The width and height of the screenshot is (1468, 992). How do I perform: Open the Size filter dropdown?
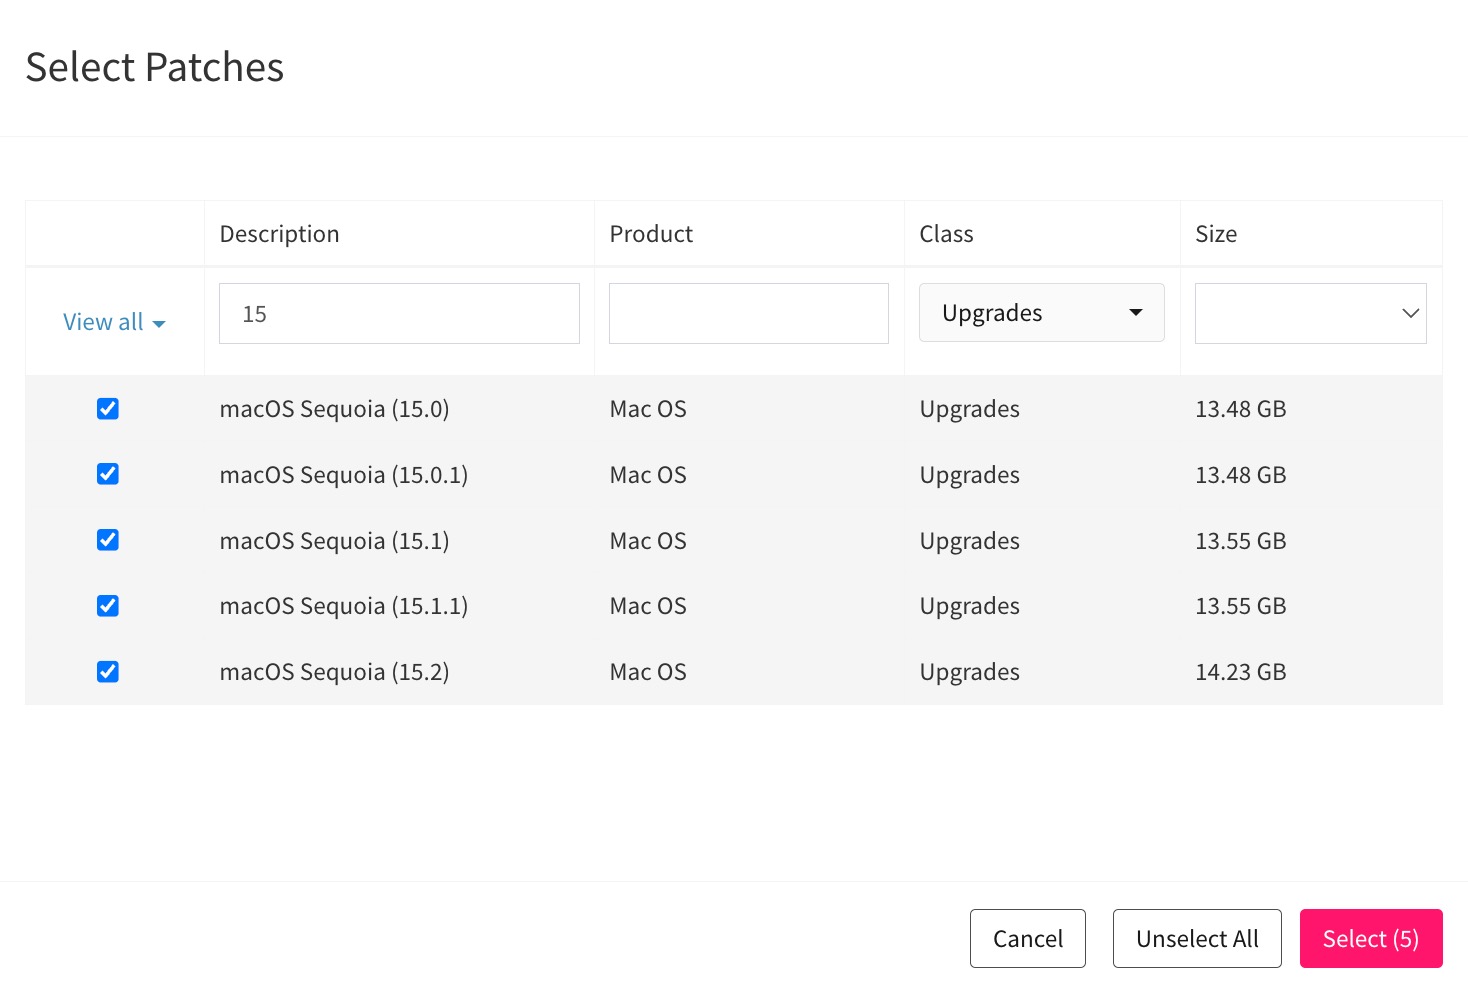tap(1310, 313)
